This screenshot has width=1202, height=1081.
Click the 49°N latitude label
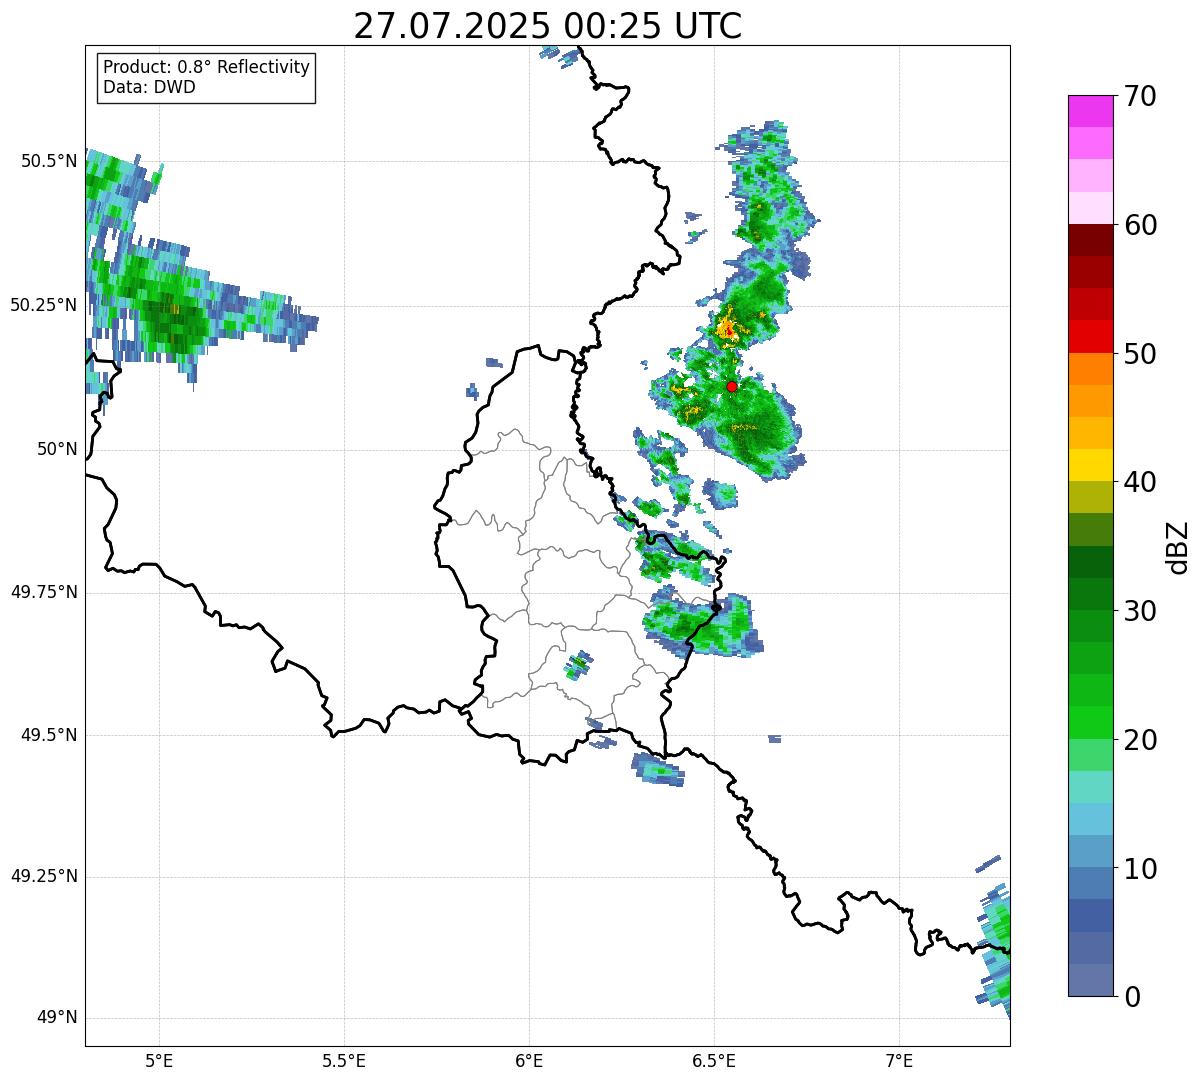tap(57, 1018)
